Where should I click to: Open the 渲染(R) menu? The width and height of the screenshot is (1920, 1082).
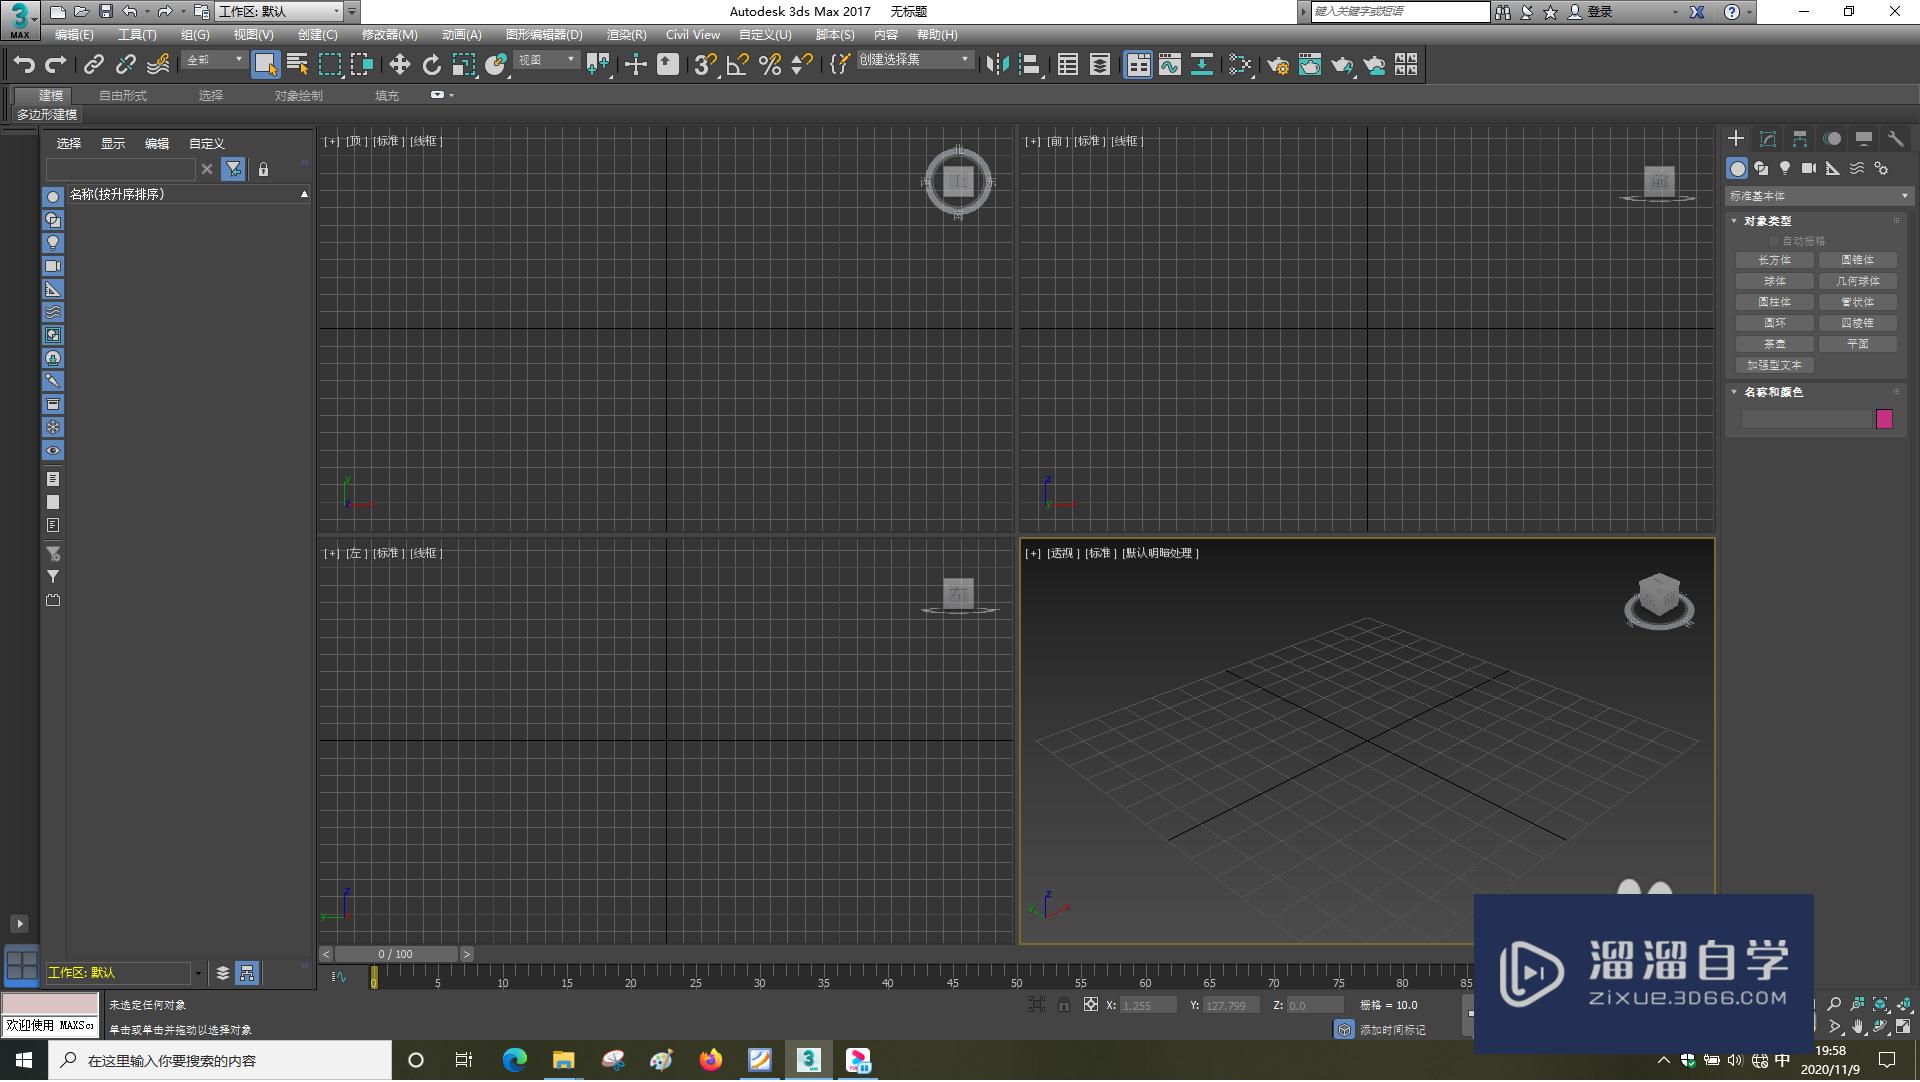pyautogui.click(x=626, y=34)
